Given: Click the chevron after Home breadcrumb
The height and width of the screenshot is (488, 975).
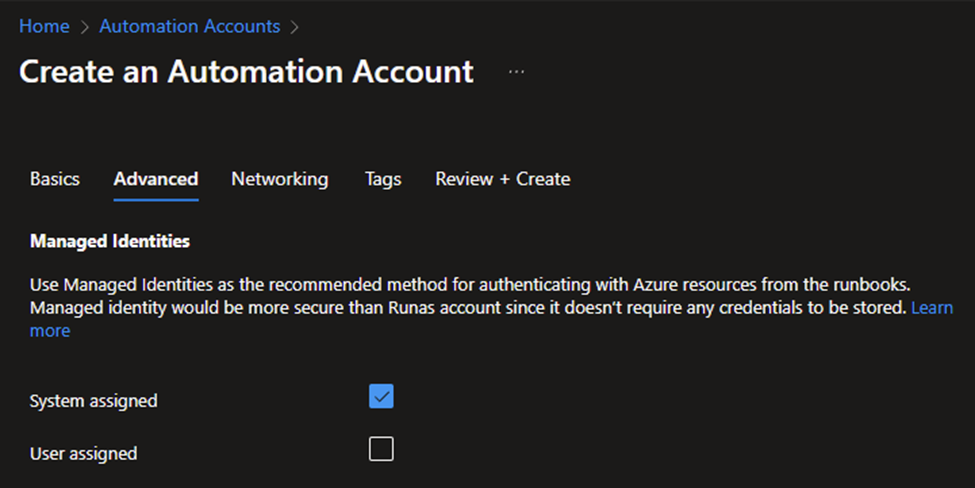Looking at the screenshot, I should 85,27.
